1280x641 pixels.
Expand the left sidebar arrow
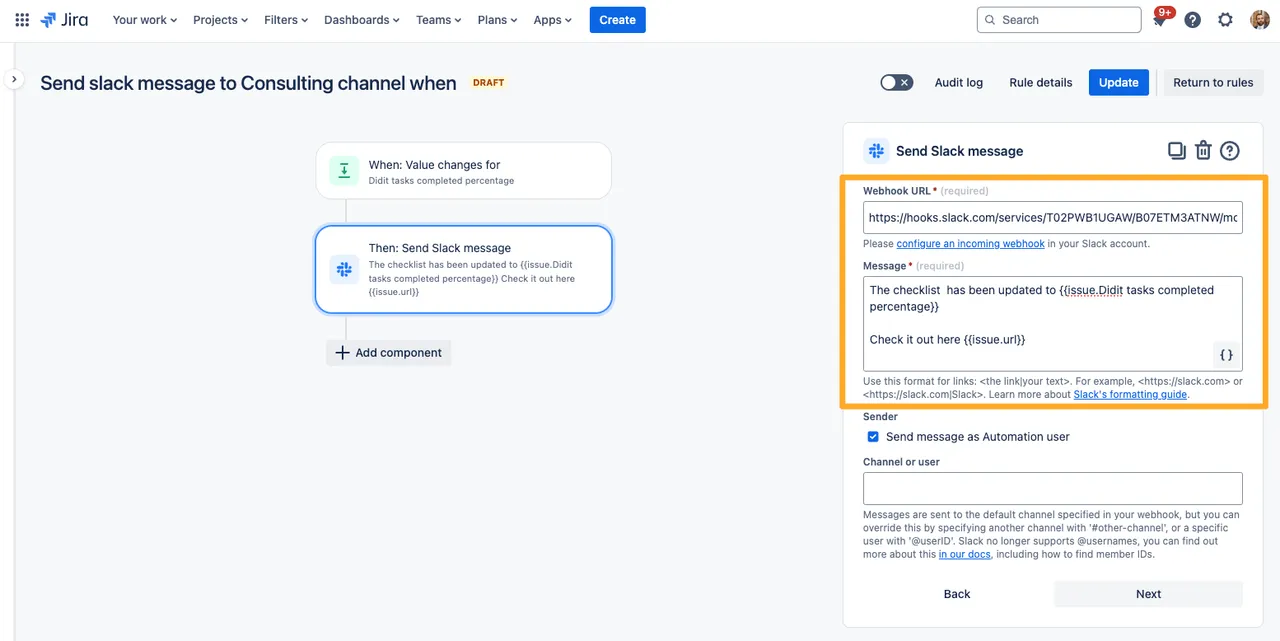pyautogui.click(x=14, y=79)
